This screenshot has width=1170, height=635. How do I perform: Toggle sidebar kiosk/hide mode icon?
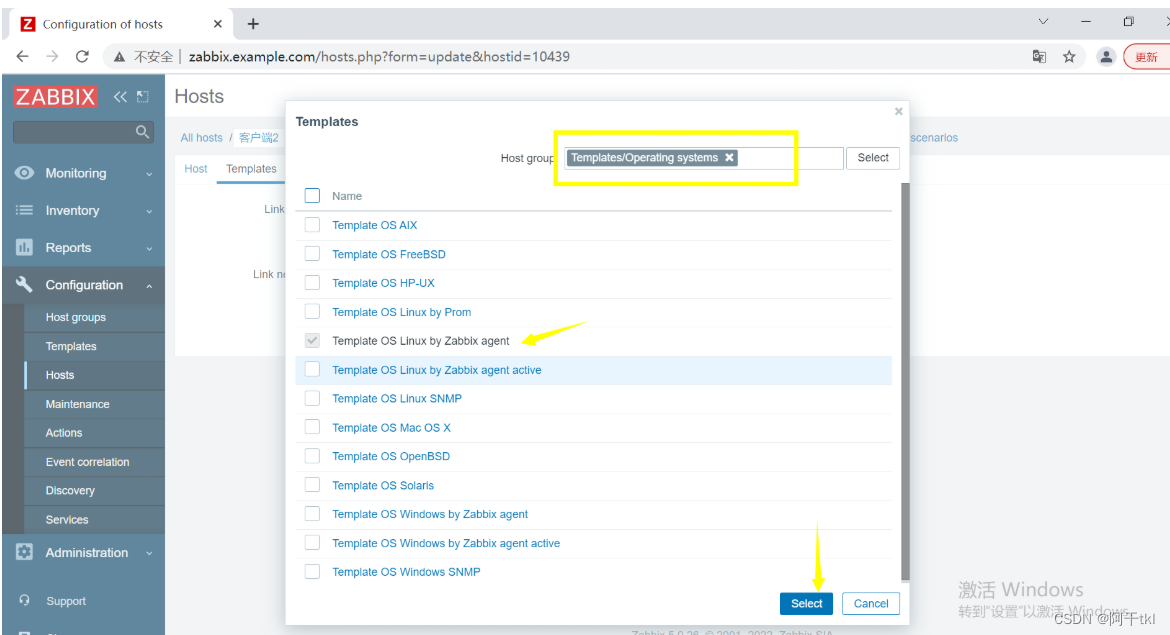[143, 96]
